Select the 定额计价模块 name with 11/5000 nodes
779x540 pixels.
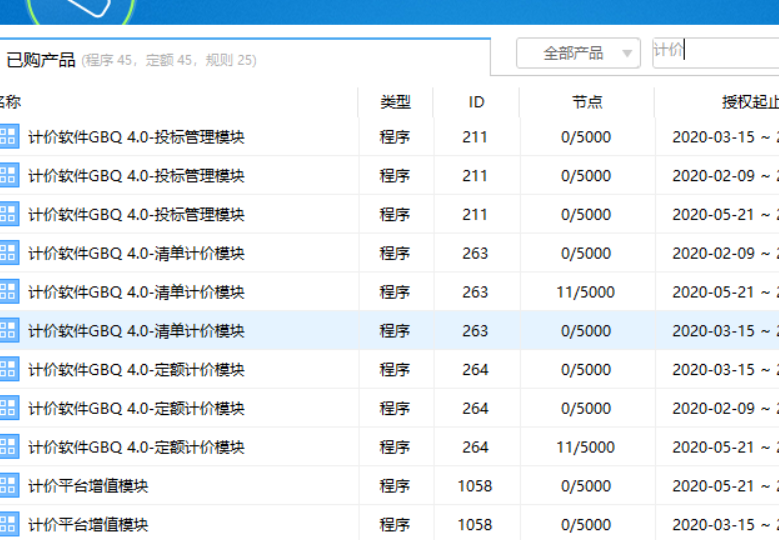pyautogui.click(x=137, y=447)
